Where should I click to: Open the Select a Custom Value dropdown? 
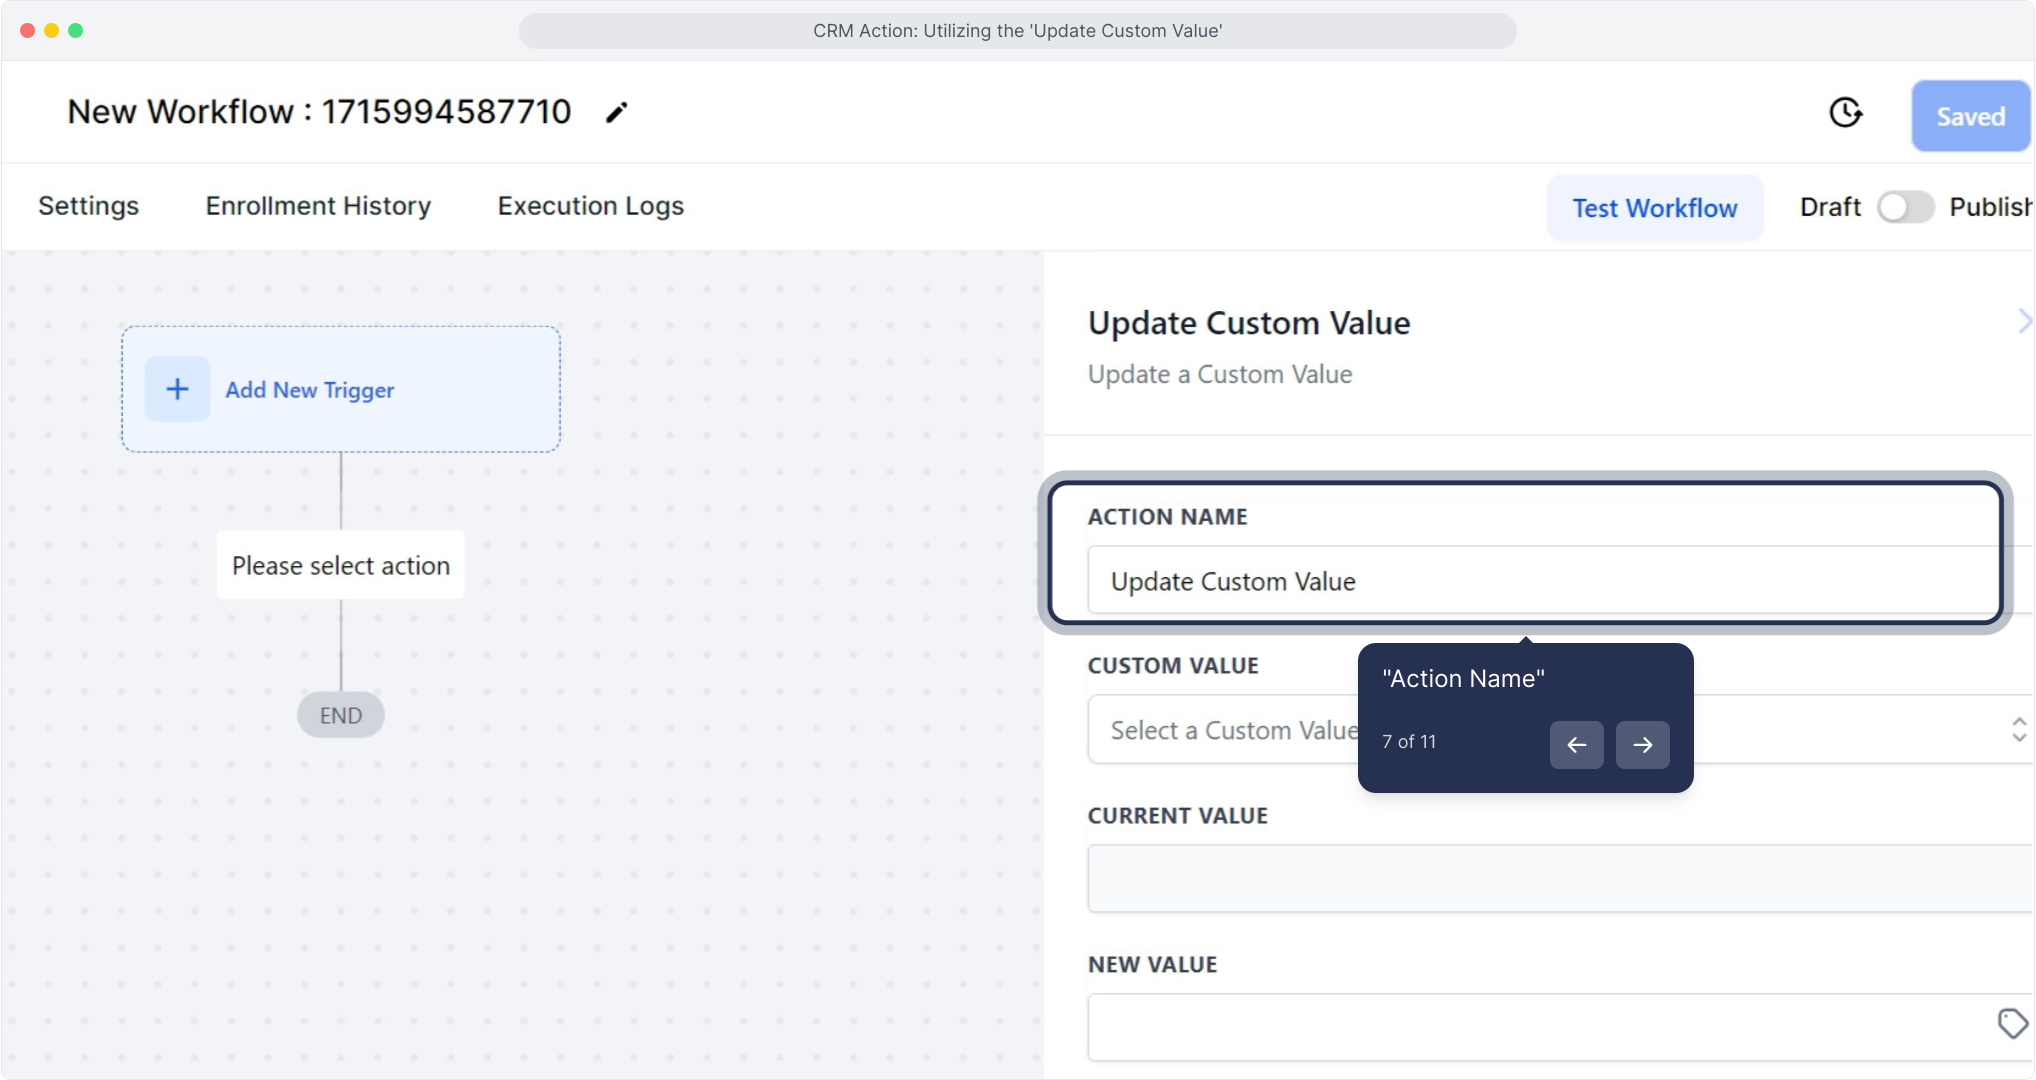(1230, 730)
